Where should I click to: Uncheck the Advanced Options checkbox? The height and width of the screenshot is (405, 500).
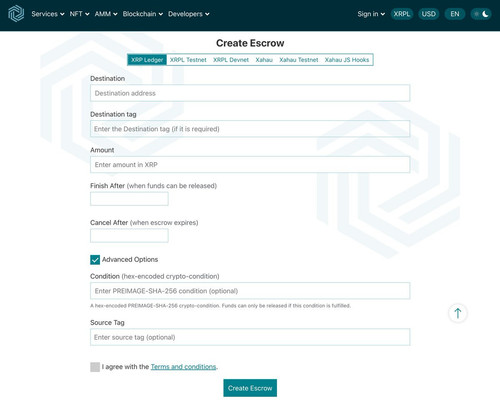tap(95, 260)
